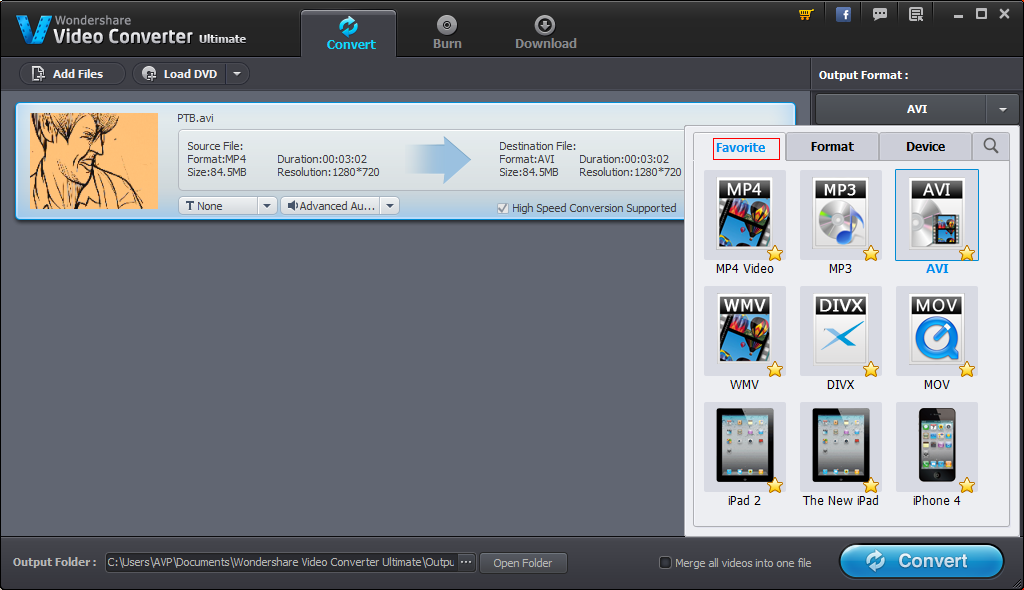1024x590 pixels.
Task: Toggle the favorite star on MOV
Action: pos(967,369)
